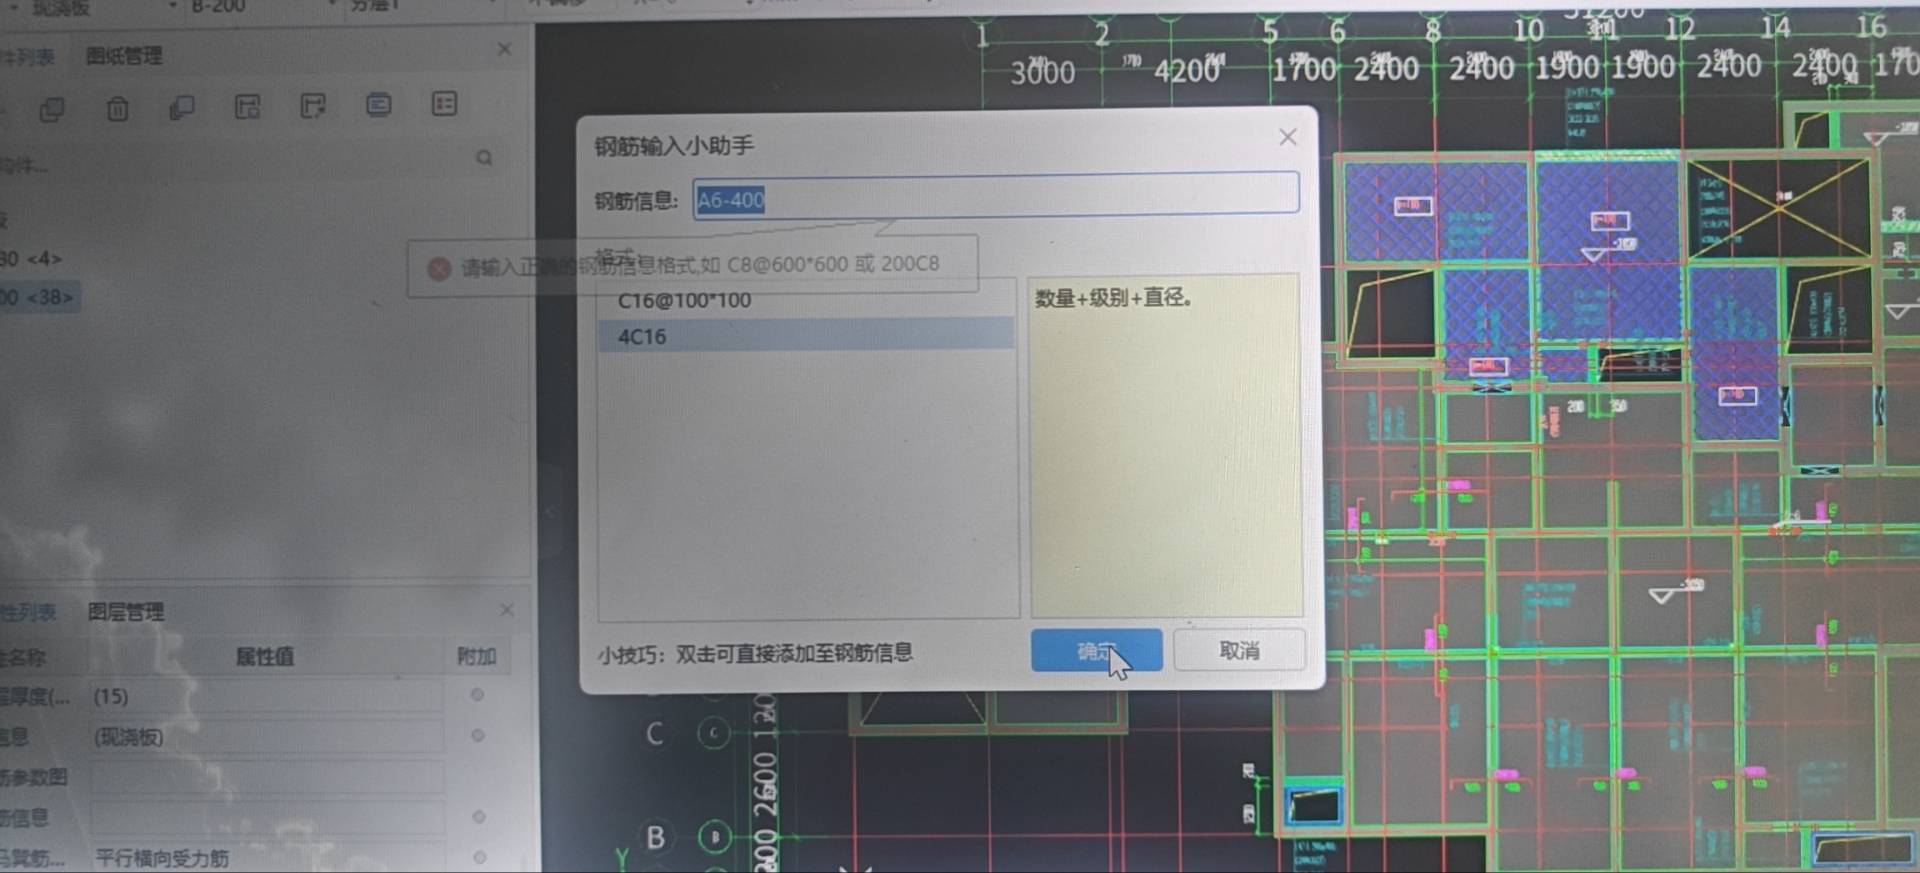Select the component row ending <4>
This screenshot has width=1920, height=873.
pos(32,259)
